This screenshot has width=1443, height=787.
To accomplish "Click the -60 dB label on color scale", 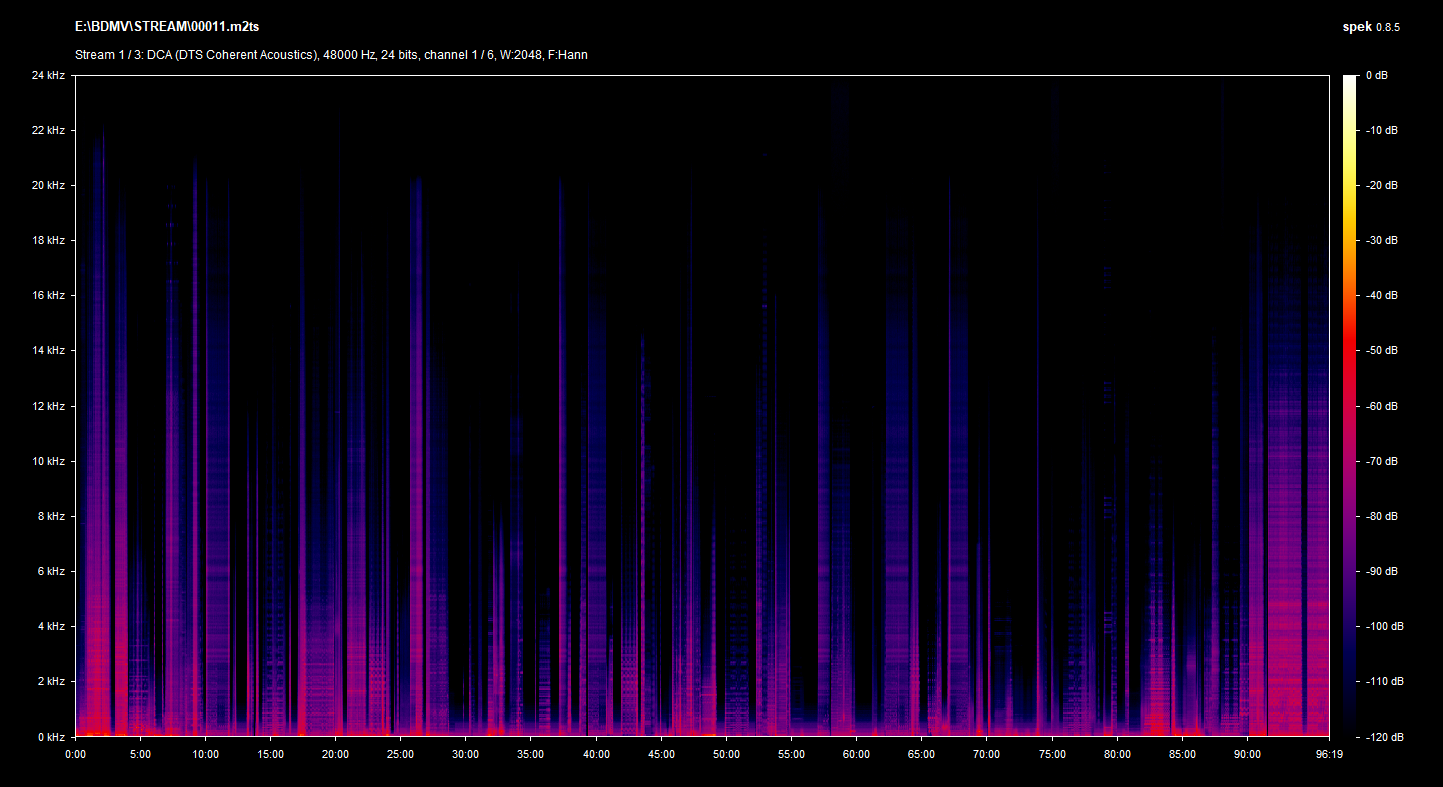I will [1382, 406].
